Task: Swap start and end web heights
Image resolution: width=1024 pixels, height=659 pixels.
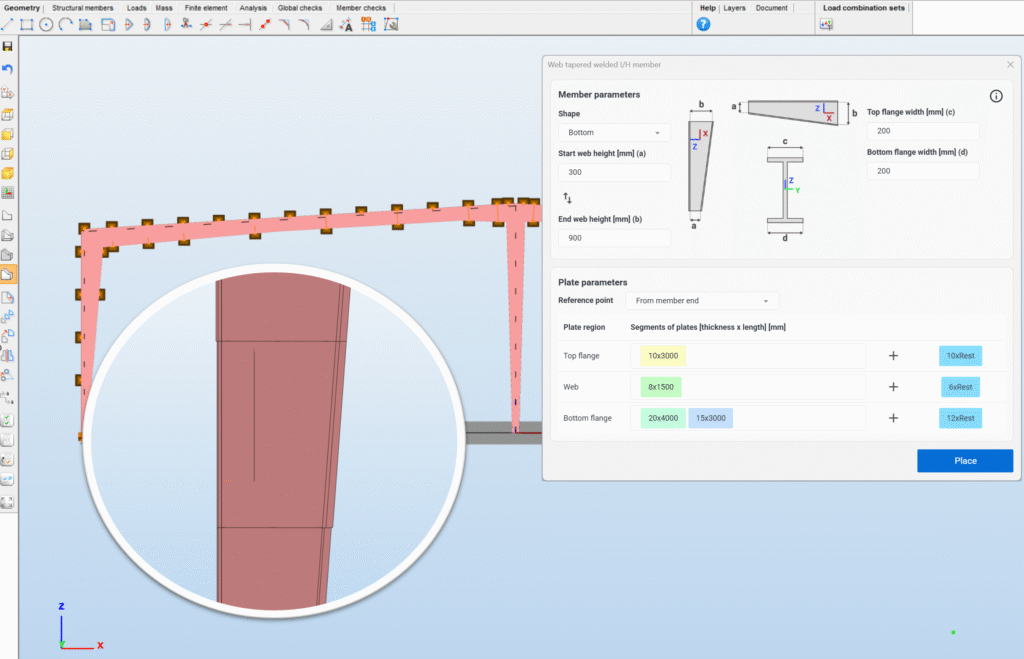Action: [568, 198]
